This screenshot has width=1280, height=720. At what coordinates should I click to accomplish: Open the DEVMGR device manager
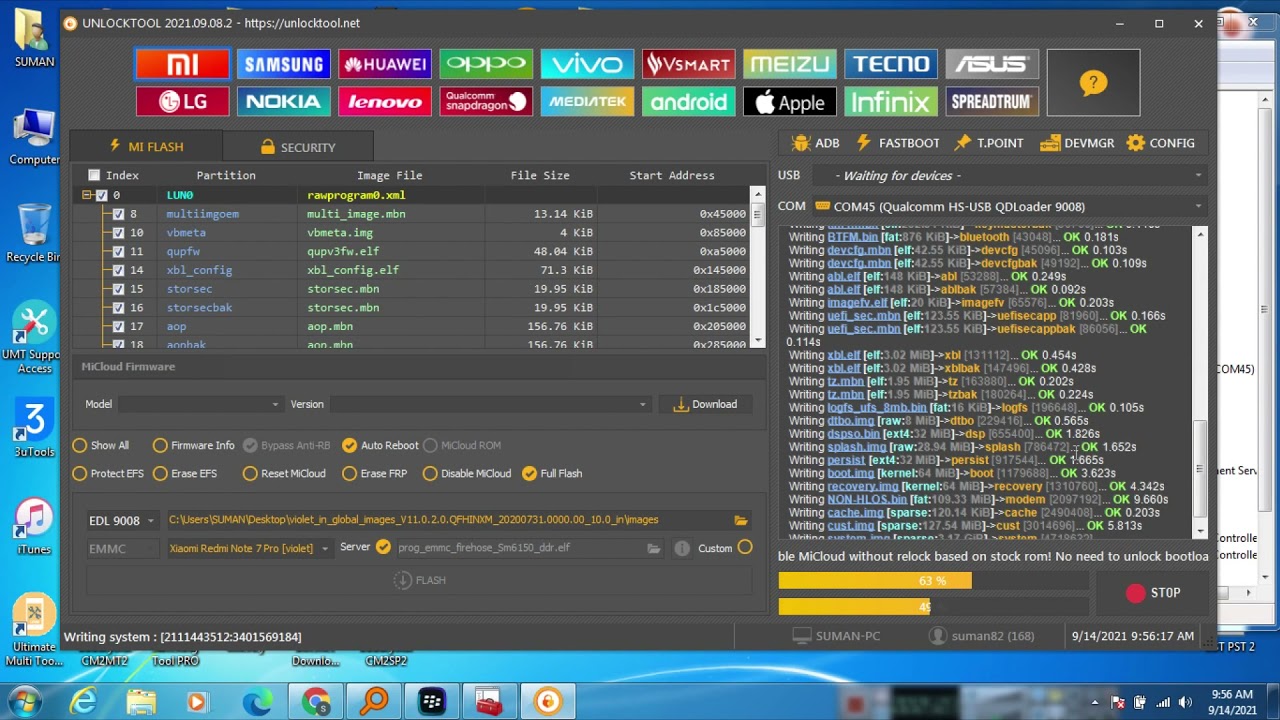[1077, 143]
